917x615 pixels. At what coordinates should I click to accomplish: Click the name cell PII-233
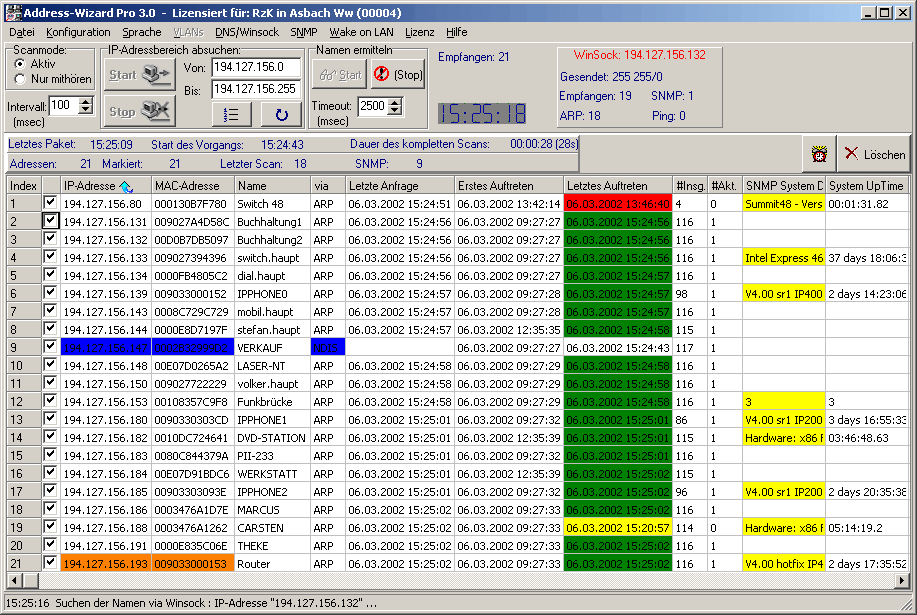(x=272, y=456)
